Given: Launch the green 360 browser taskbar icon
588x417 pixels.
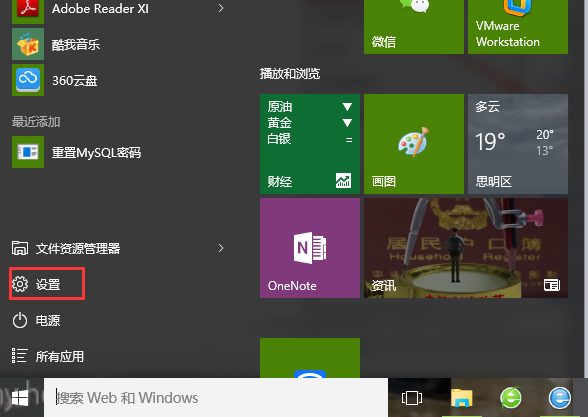Looking at the screenshot, I should [511, 398].
